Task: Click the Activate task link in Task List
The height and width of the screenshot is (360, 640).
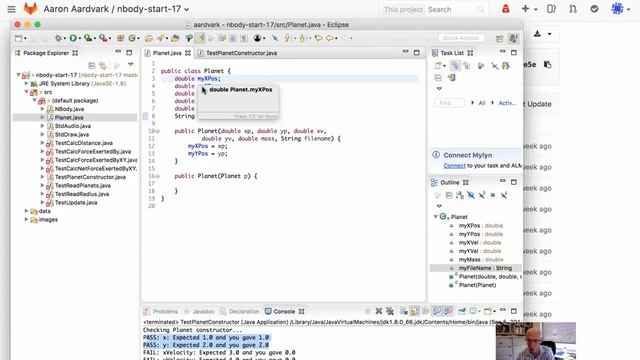Action: [507, 103]
